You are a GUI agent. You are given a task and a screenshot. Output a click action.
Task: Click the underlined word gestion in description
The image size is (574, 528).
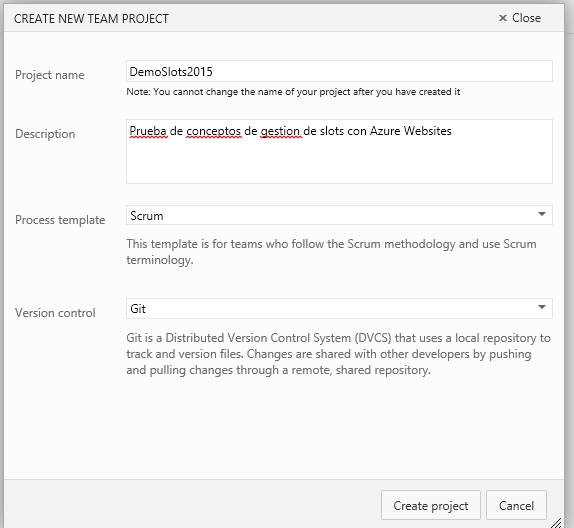(281, 131)
